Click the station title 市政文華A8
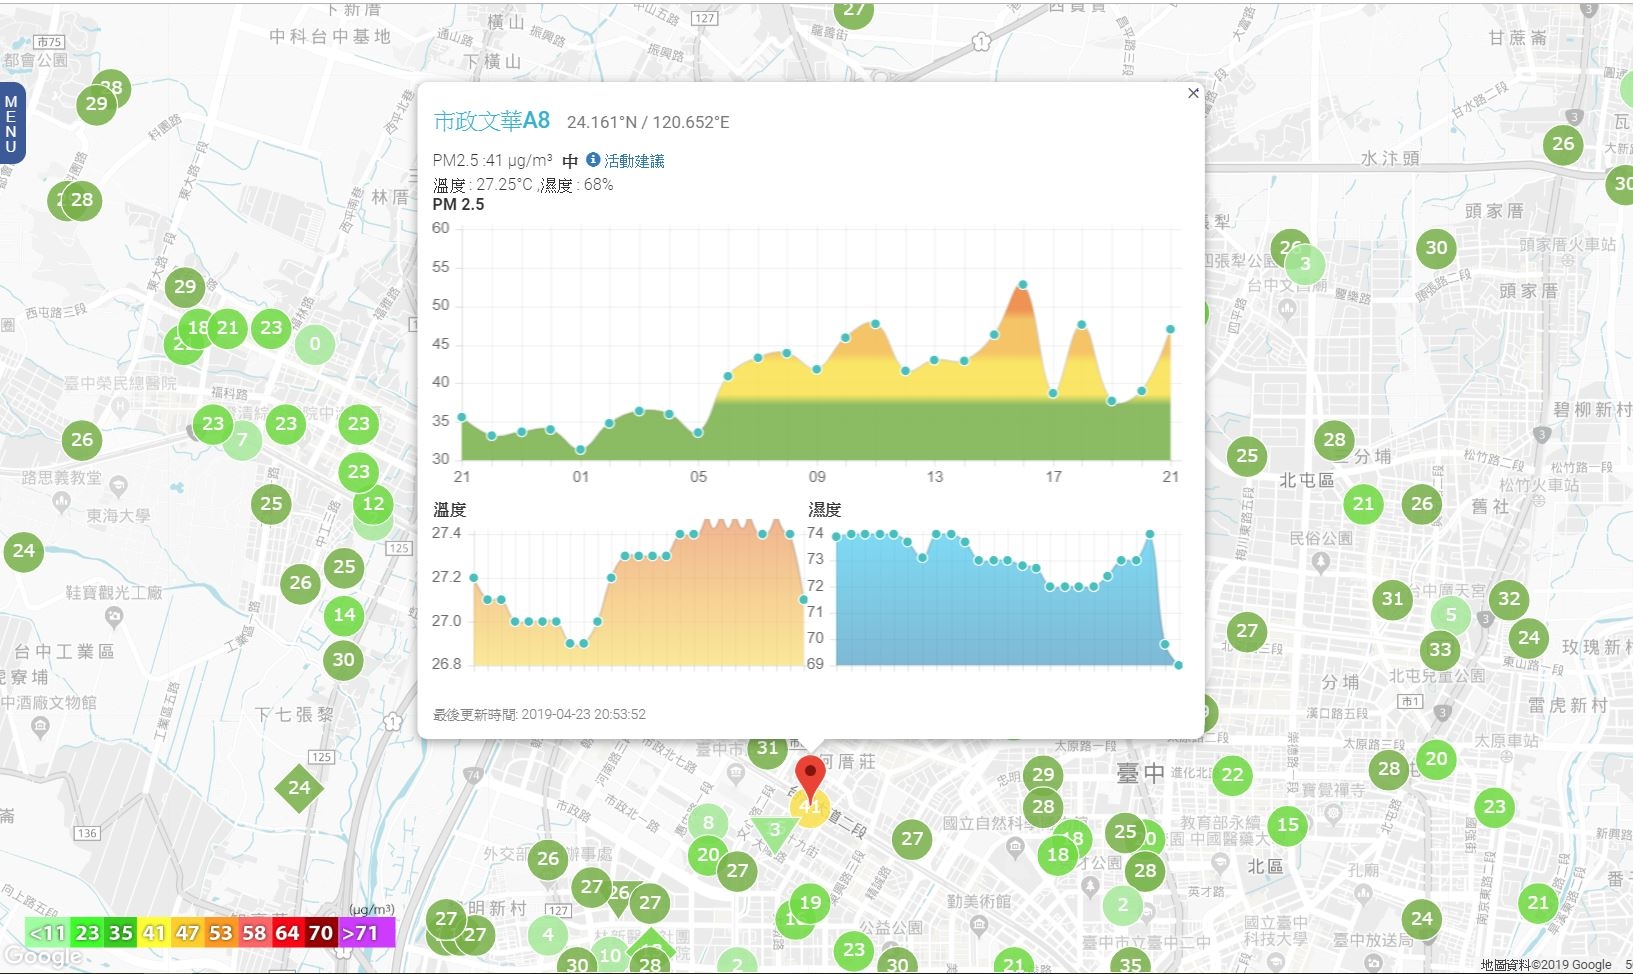 point(491,121)
